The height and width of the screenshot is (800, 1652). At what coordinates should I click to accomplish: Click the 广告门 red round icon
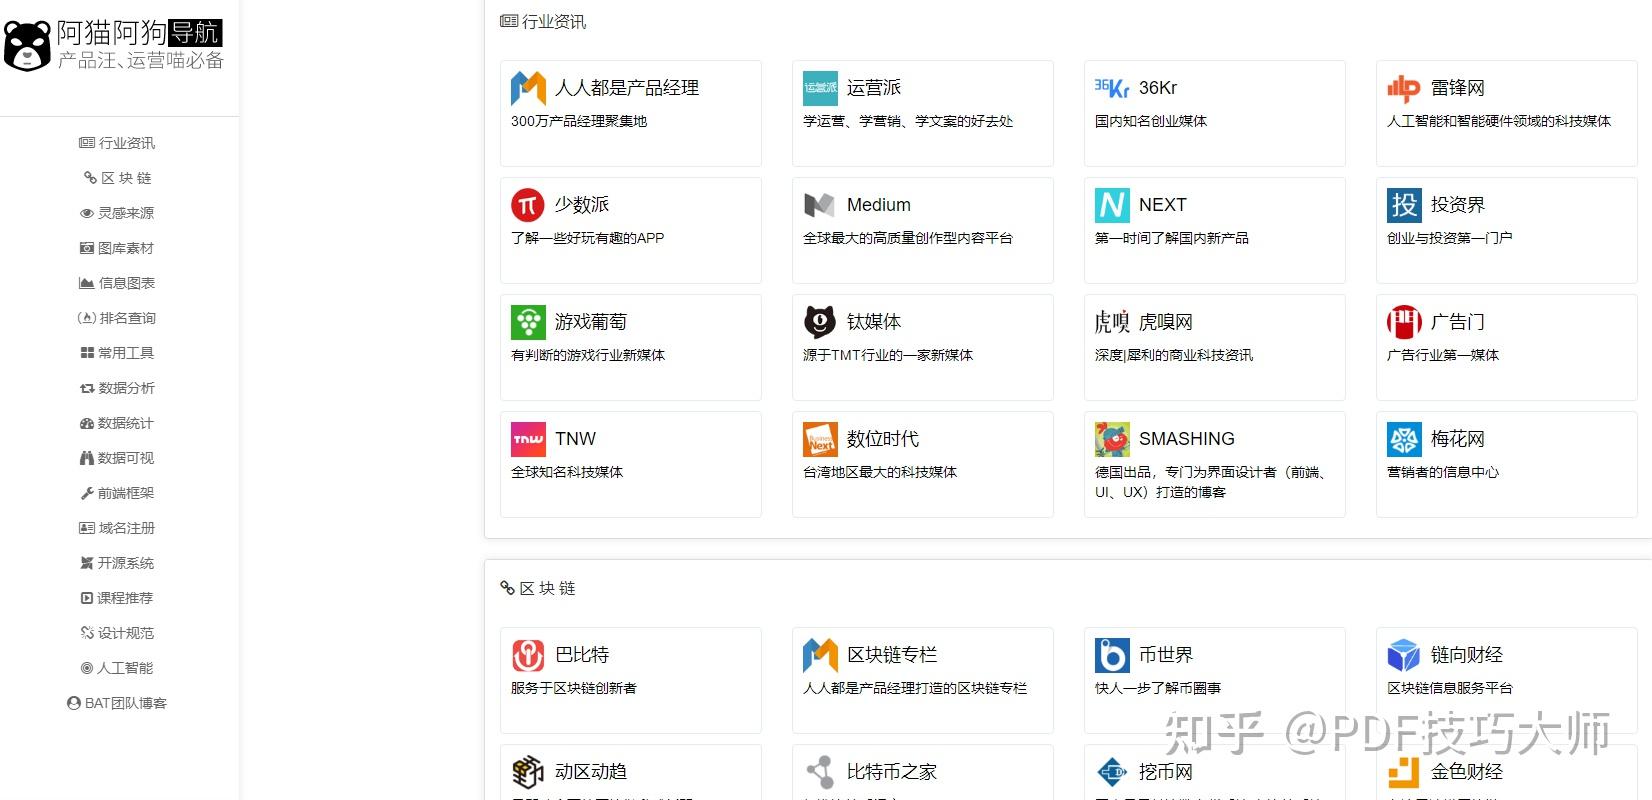click(1404, 322)
